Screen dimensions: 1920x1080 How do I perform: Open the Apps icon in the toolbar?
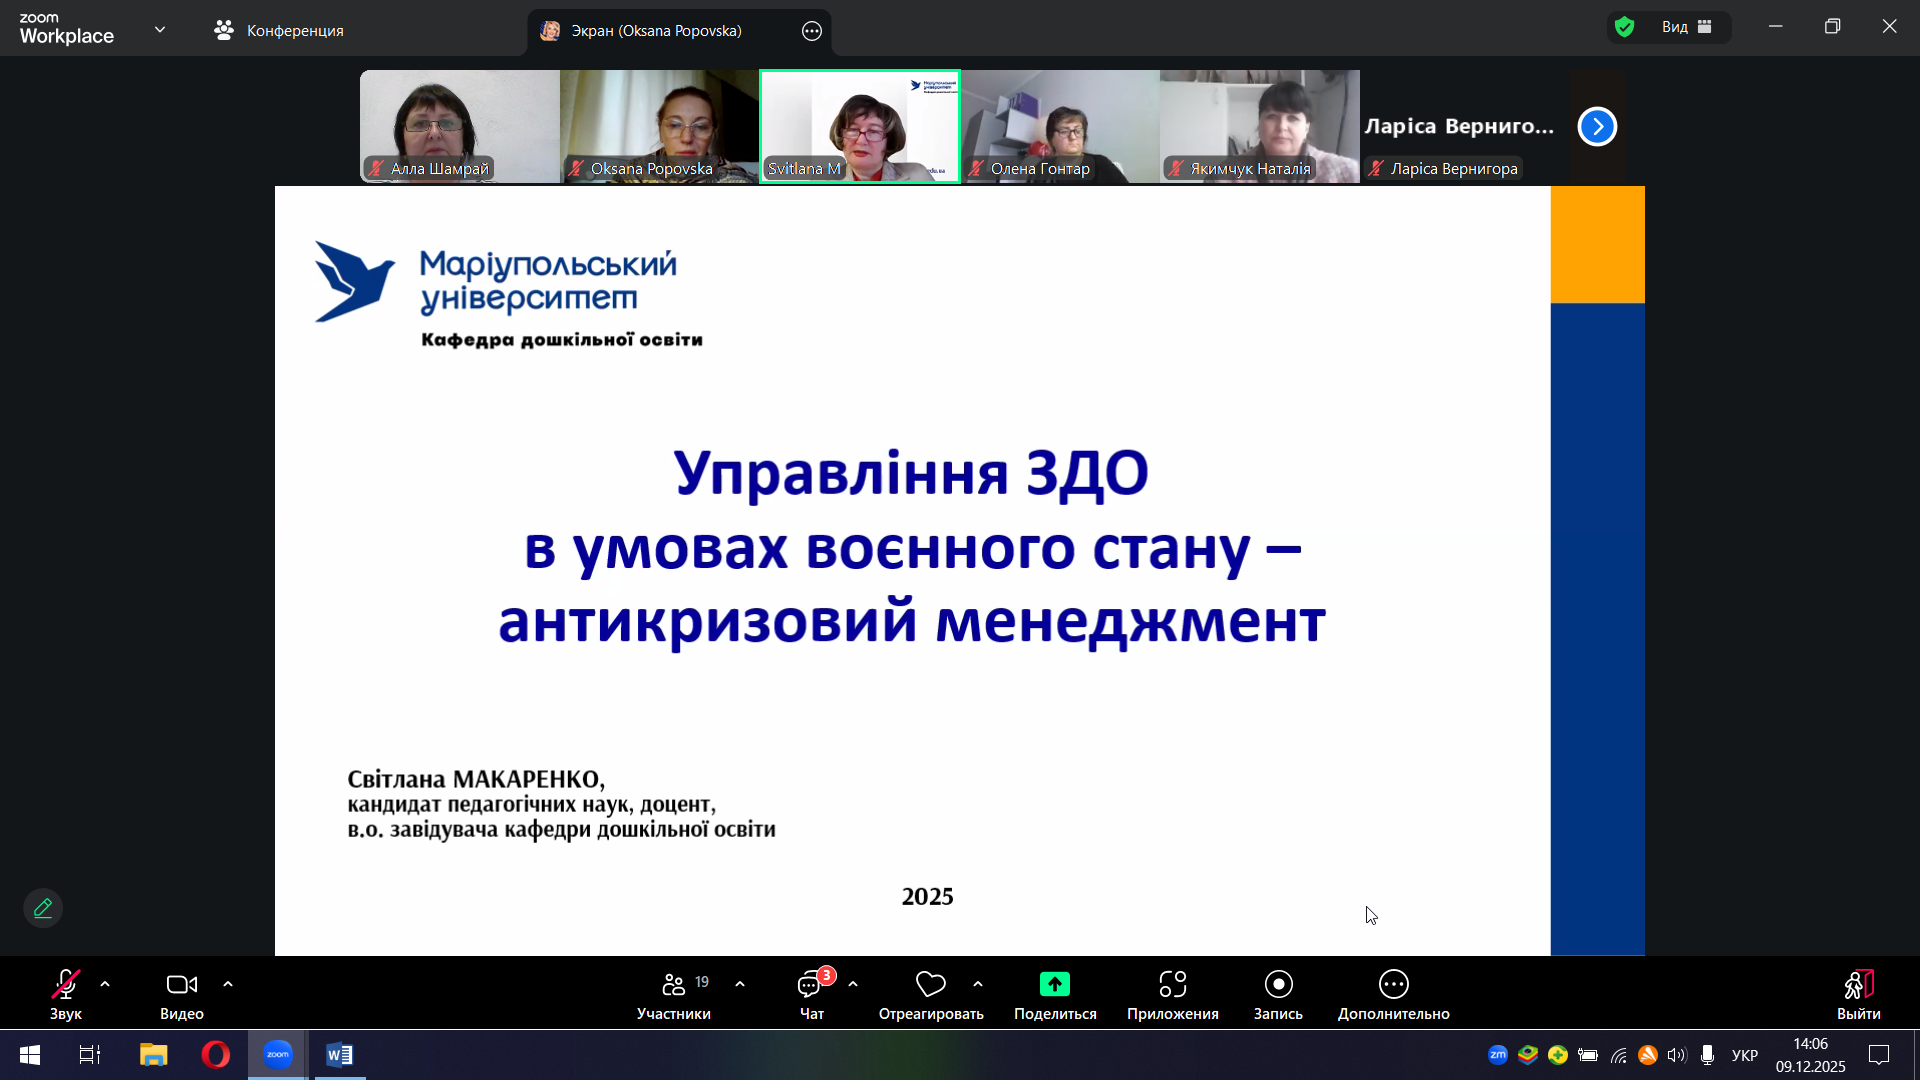[1172, 985]
